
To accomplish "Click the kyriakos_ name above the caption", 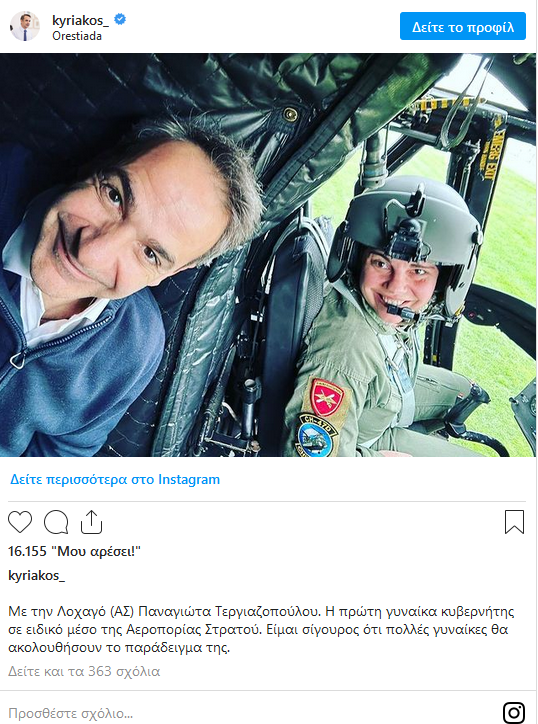I will pyautogui.click(x=36, y=575).
